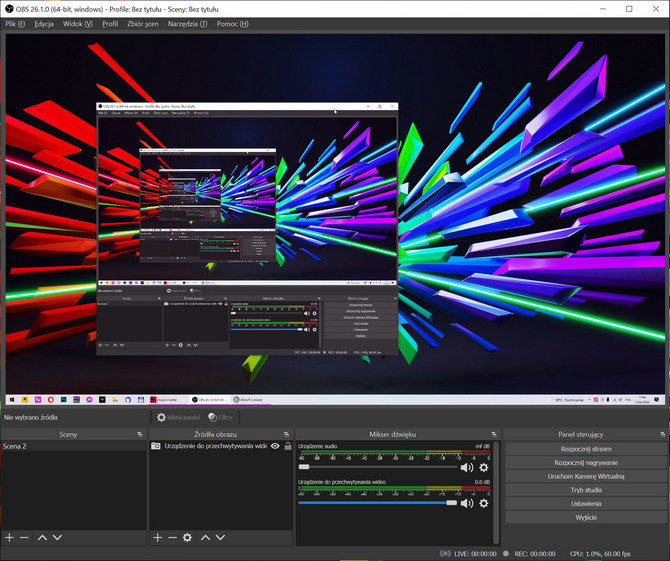Viewport: 670px width, 561px height.
Task: Open gear settings for Urządzenie audio
Action: 483,467
